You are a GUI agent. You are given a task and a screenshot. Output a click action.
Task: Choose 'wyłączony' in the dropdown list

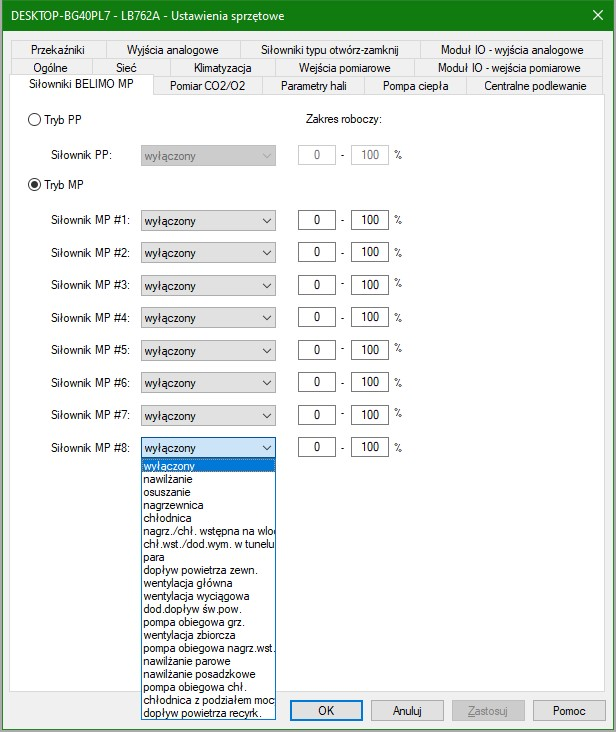208,466
